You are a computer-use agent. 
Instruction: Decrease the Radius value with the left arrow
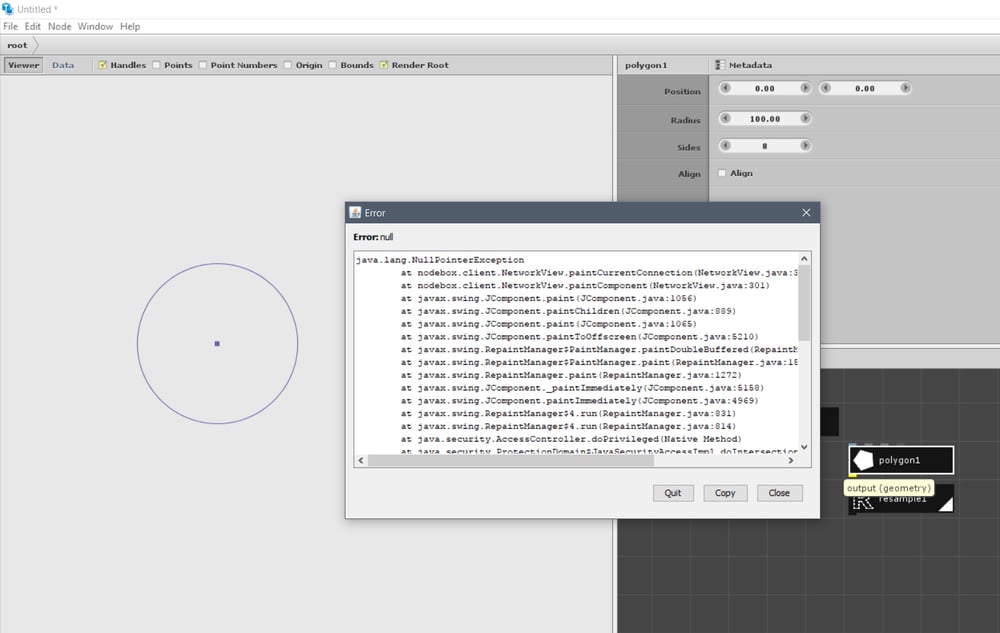click(x=725, y=118)
